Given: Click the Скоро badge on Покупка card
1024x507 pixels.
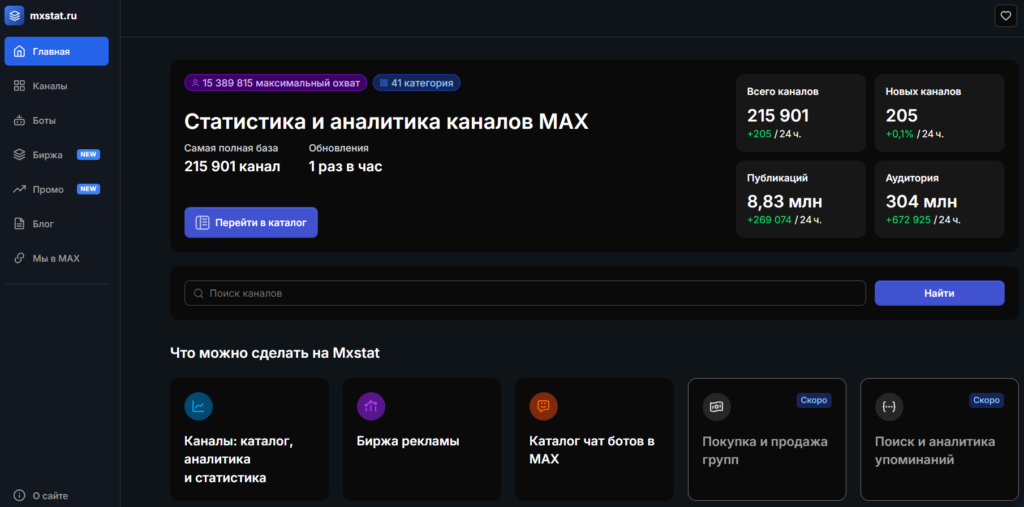Looking at the screenshot, I should [x=814, y=400].
